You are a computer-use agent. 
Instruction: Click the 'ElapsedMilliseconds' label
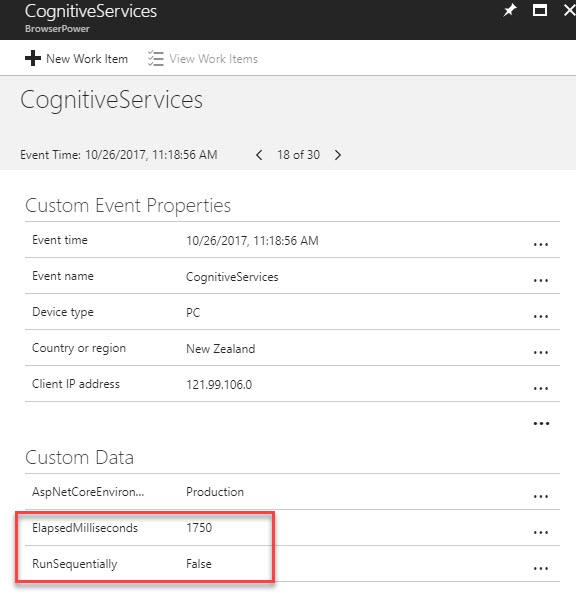tap(85, 528)
